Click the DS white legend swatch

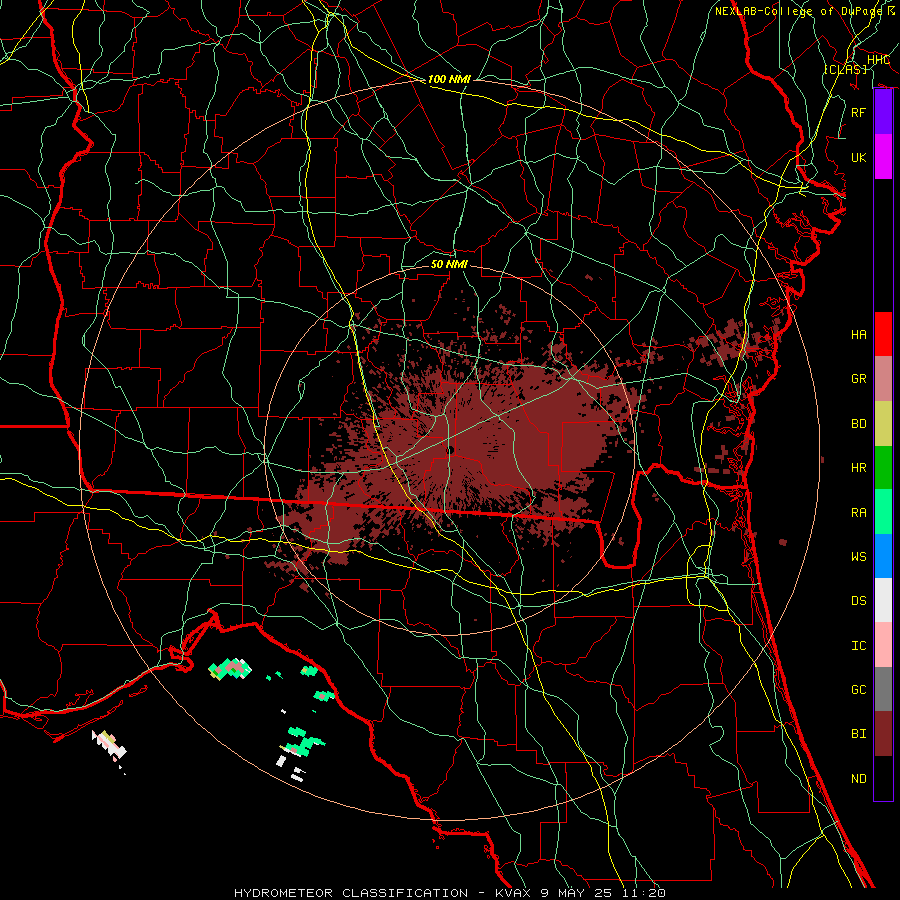coord(883,600)
